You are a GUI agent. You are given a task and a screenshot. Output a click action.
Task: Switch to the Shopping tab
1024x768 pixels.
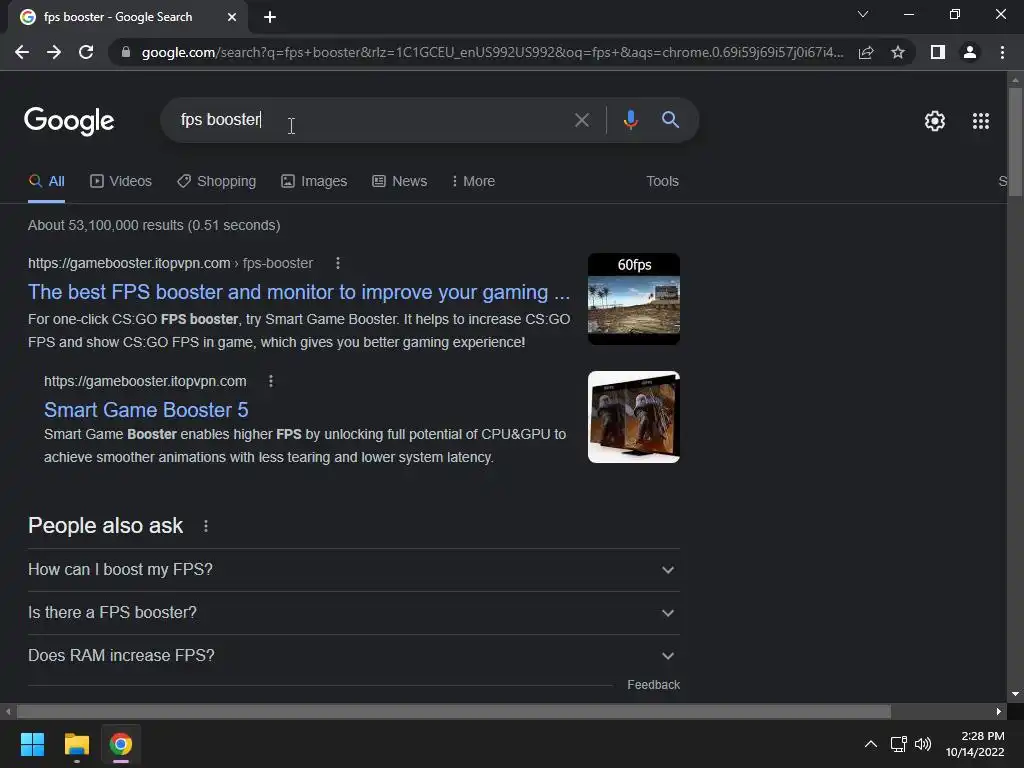(216, 181)
